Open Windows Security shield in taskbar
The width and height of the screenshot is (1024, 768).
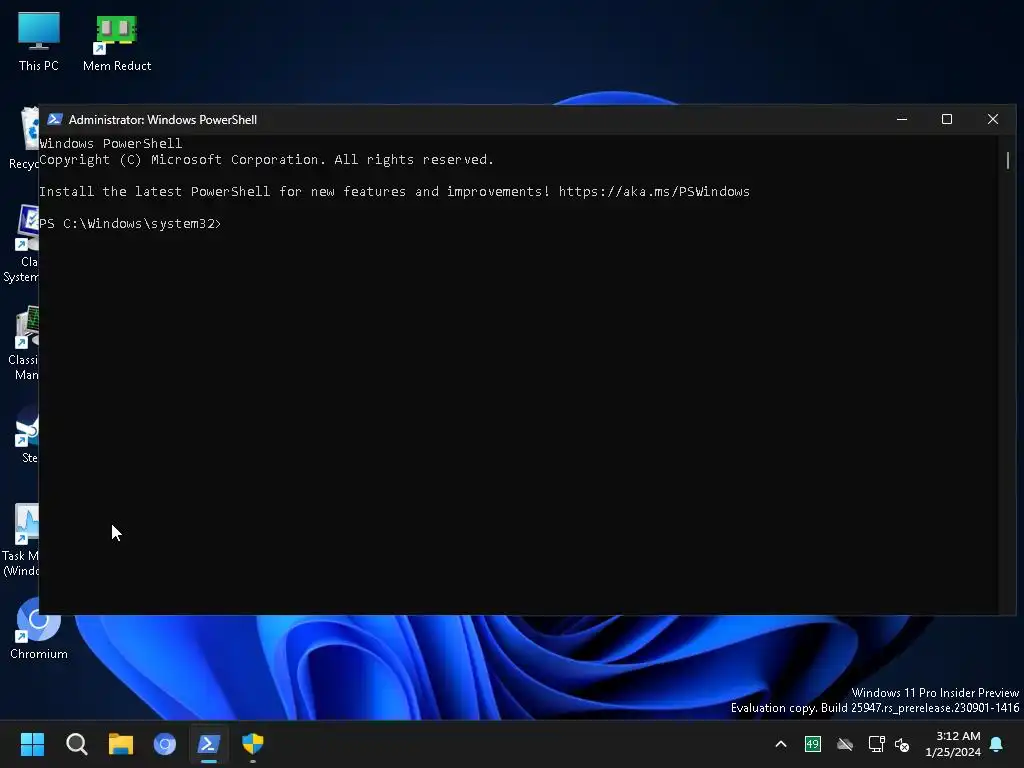pos(253,744)
